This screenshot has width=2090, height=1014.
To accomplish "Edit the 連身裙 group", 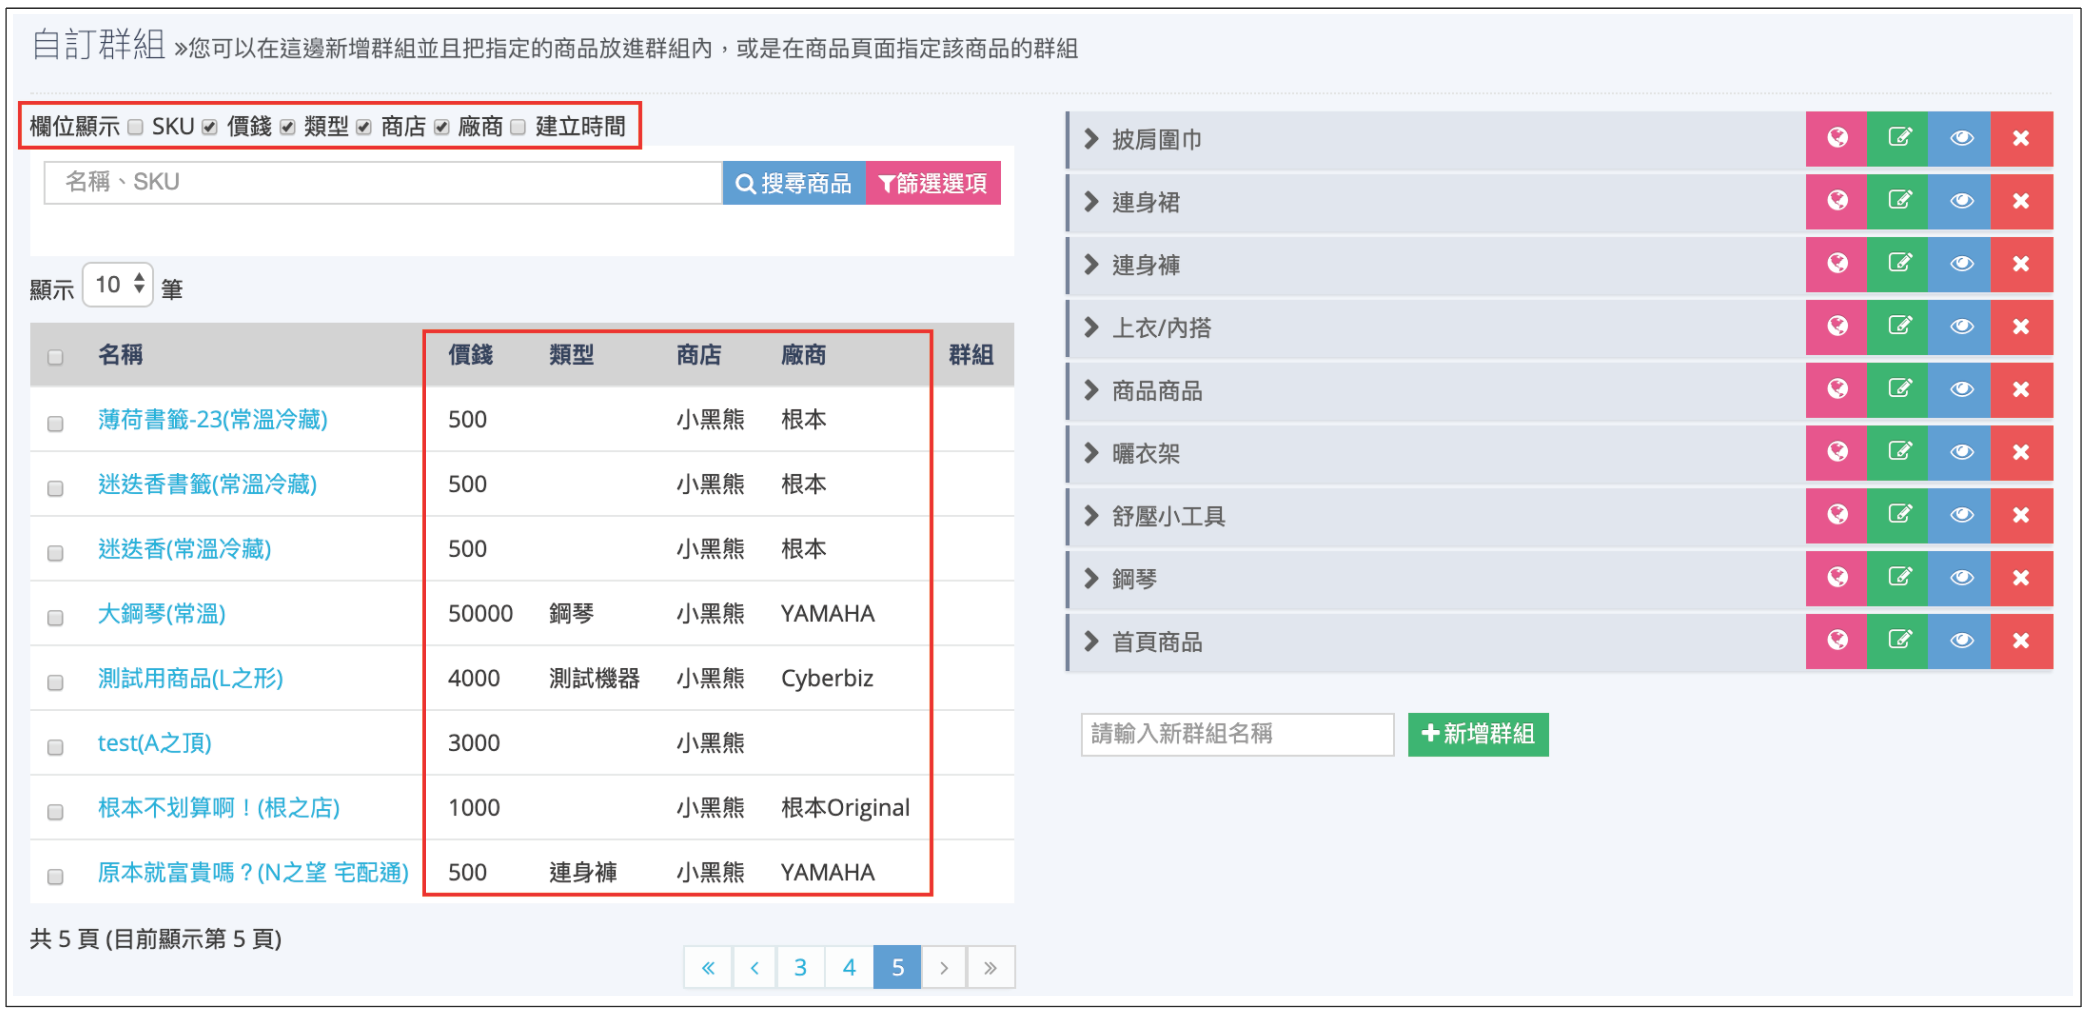I will (x=1899, y=202).
